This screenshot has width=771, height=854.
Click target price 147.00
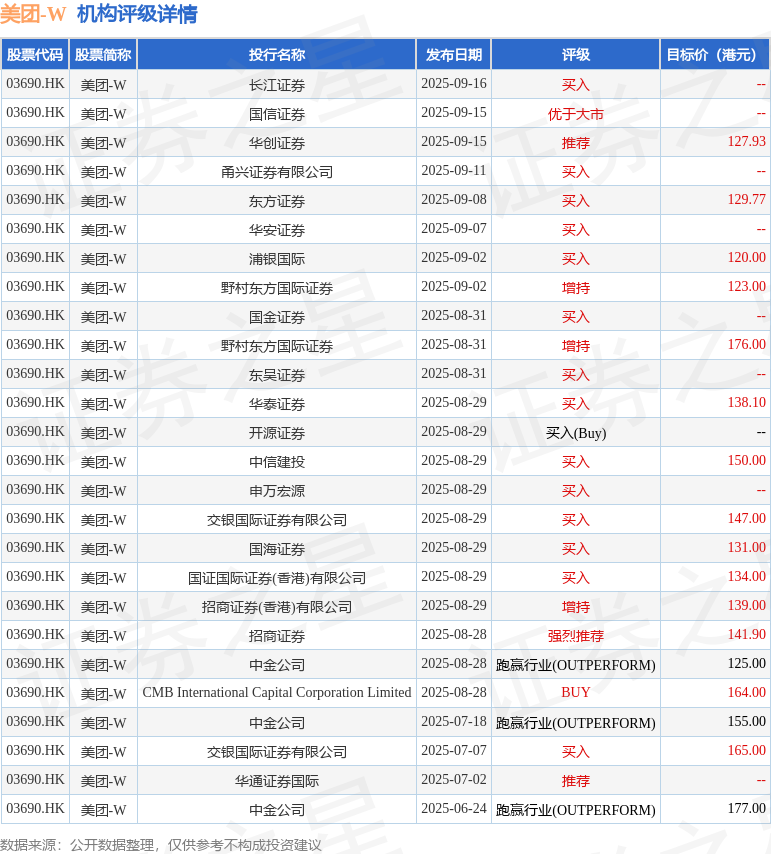pos(746,518)
